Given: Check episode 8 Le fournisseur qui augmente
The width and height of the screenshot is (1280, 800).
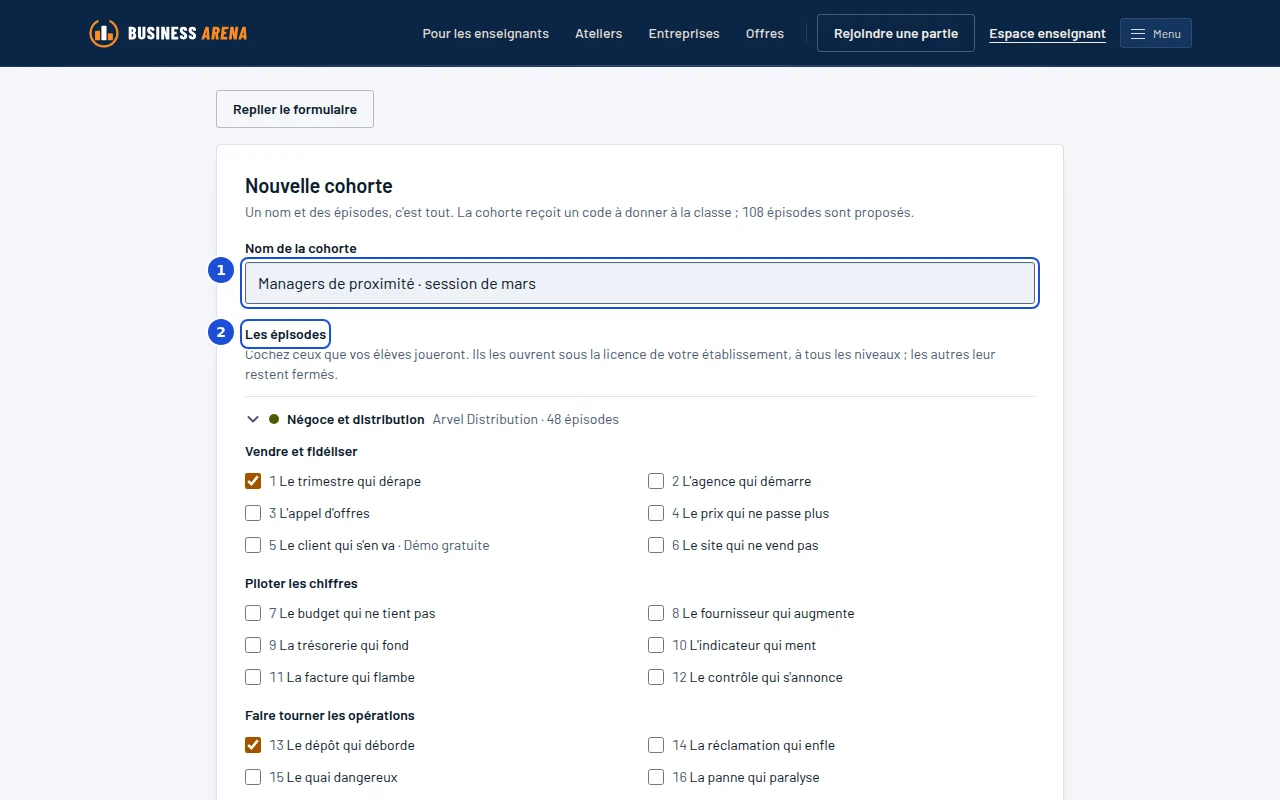Looking at the screenshot, I should (656, 613).
